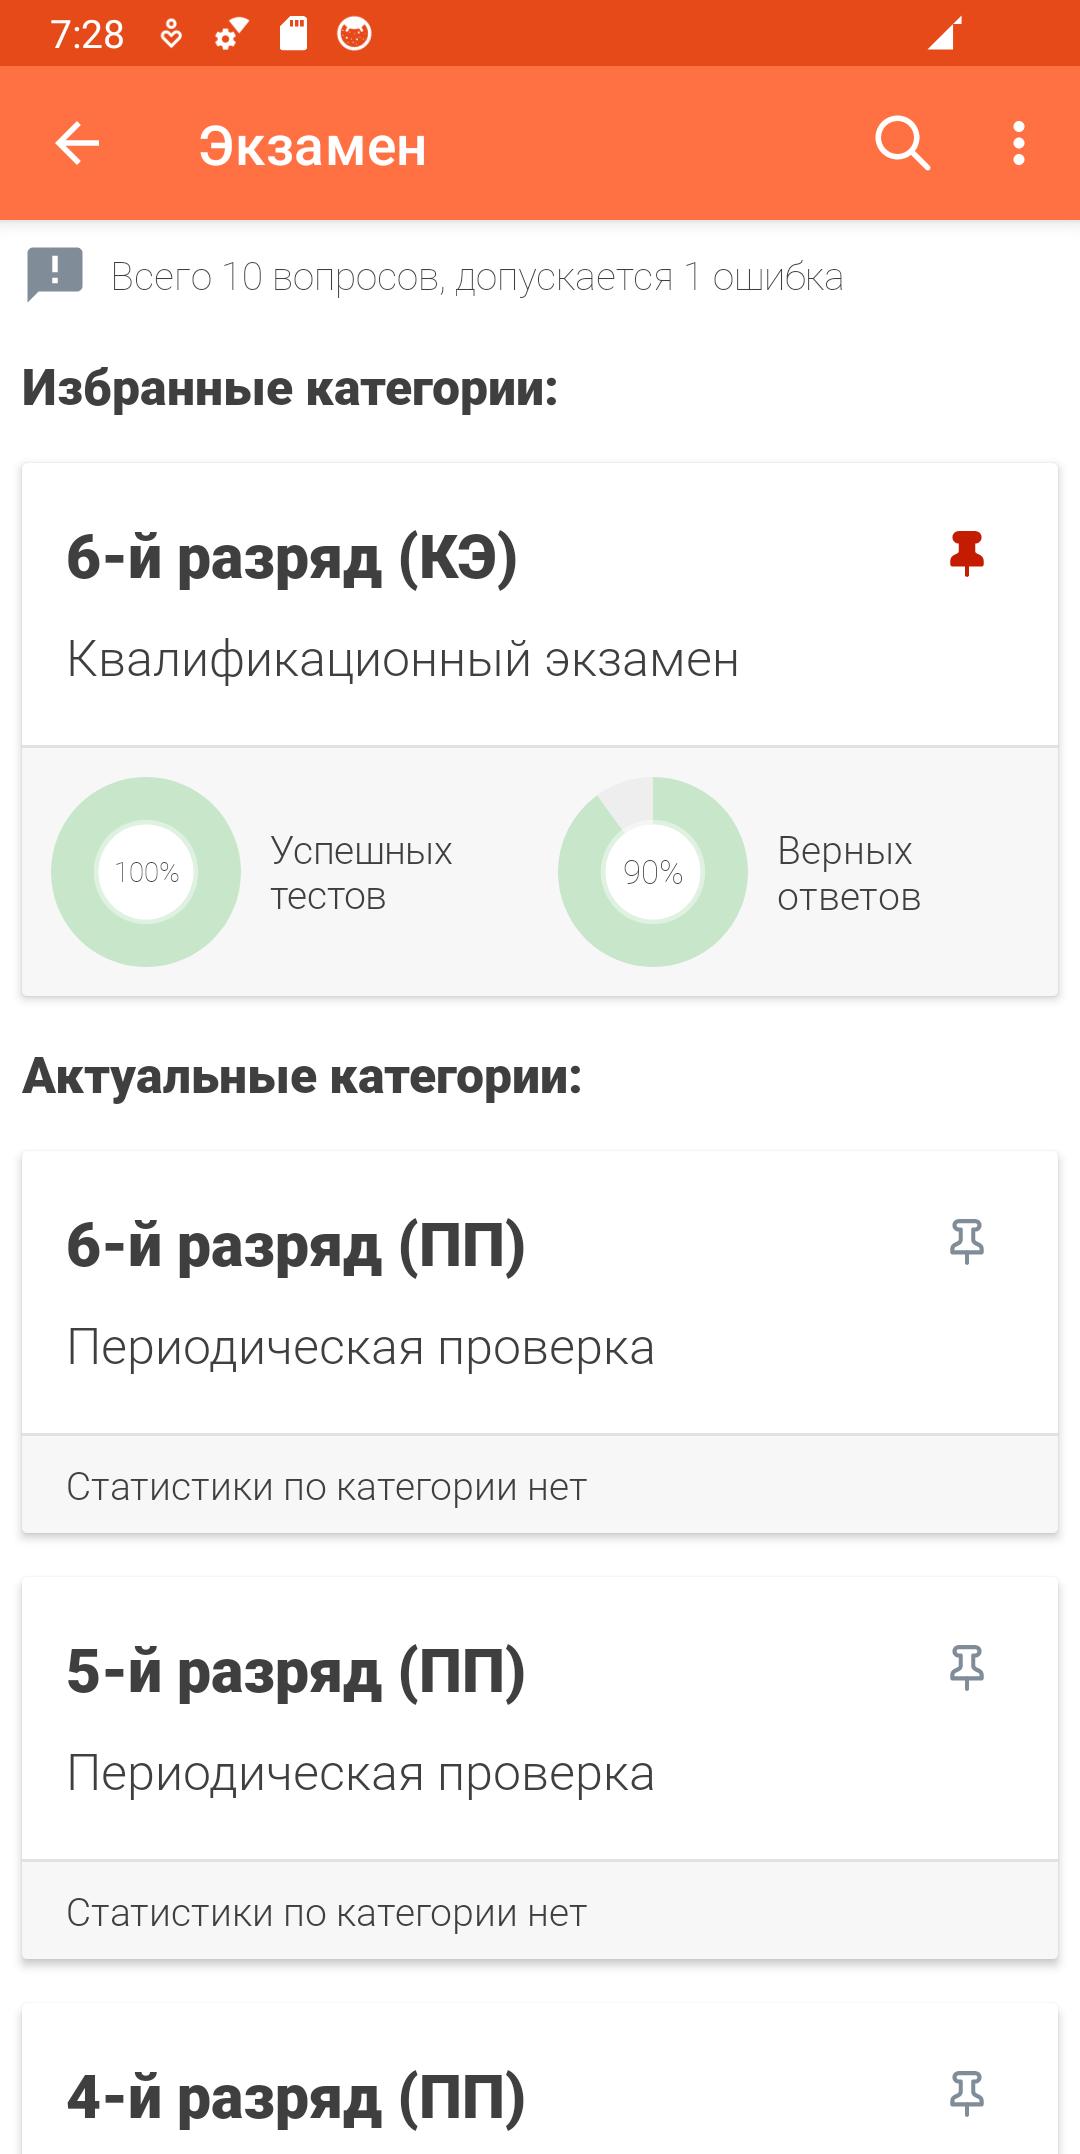Tap the exclamation info message icon
The width and height of the screenshot is (1080, 2154).
pos(55,274)
